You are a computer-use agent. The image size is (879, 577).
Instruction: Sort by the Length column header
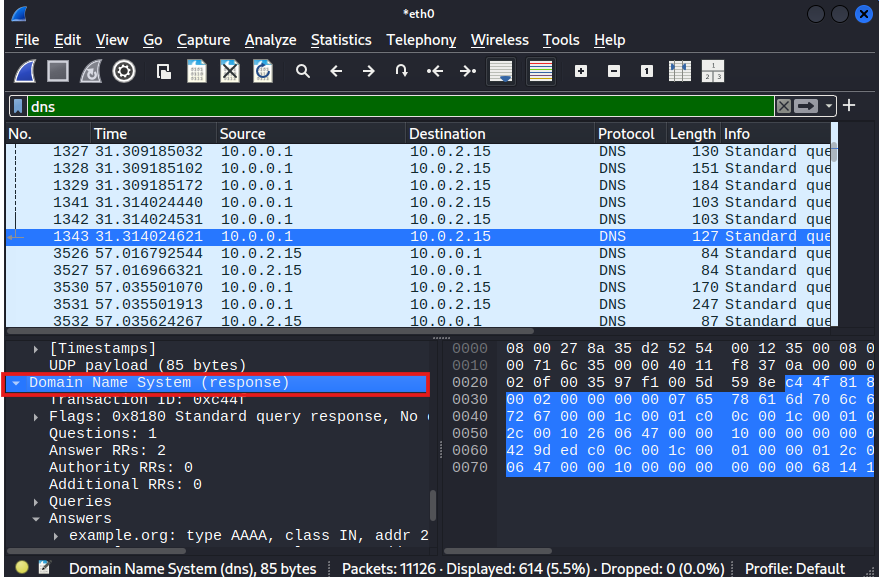(x=693, y=133)
